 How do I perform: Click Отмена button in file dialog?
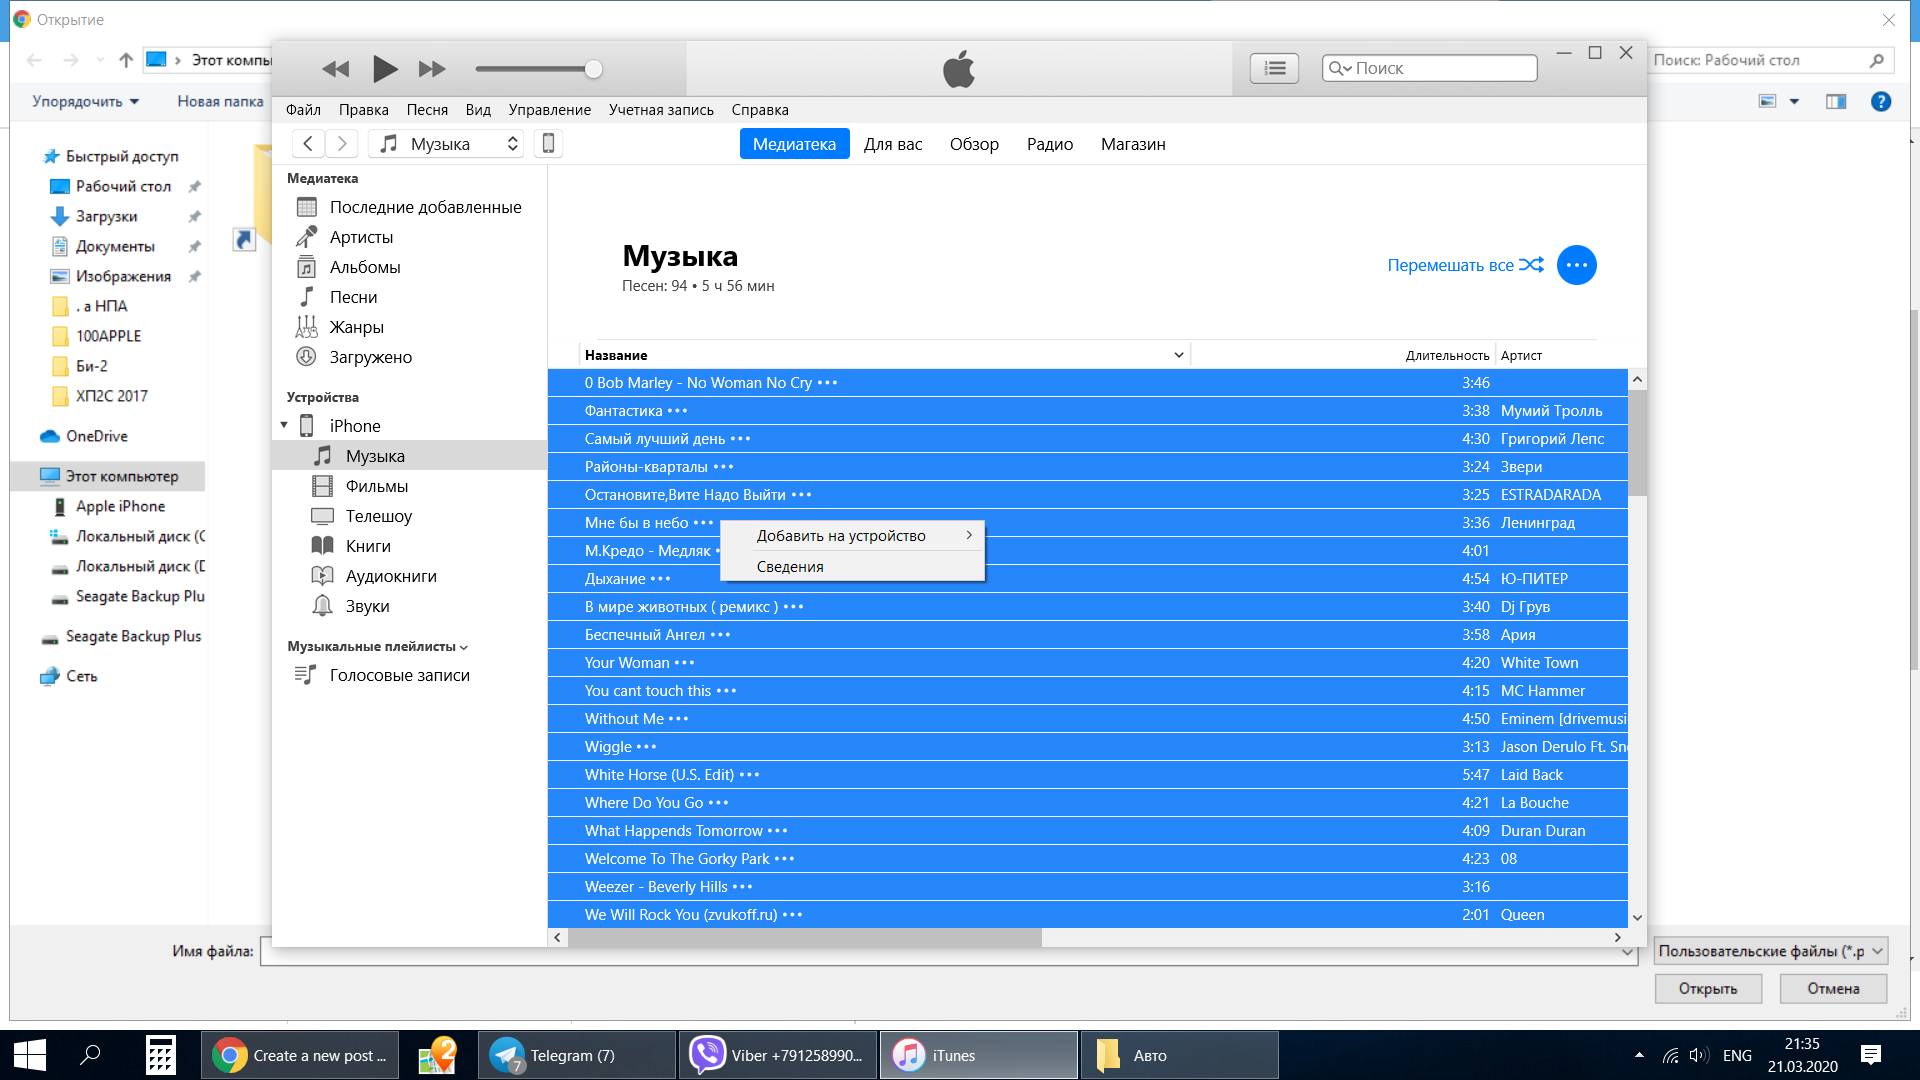(x=1833, y=989)
